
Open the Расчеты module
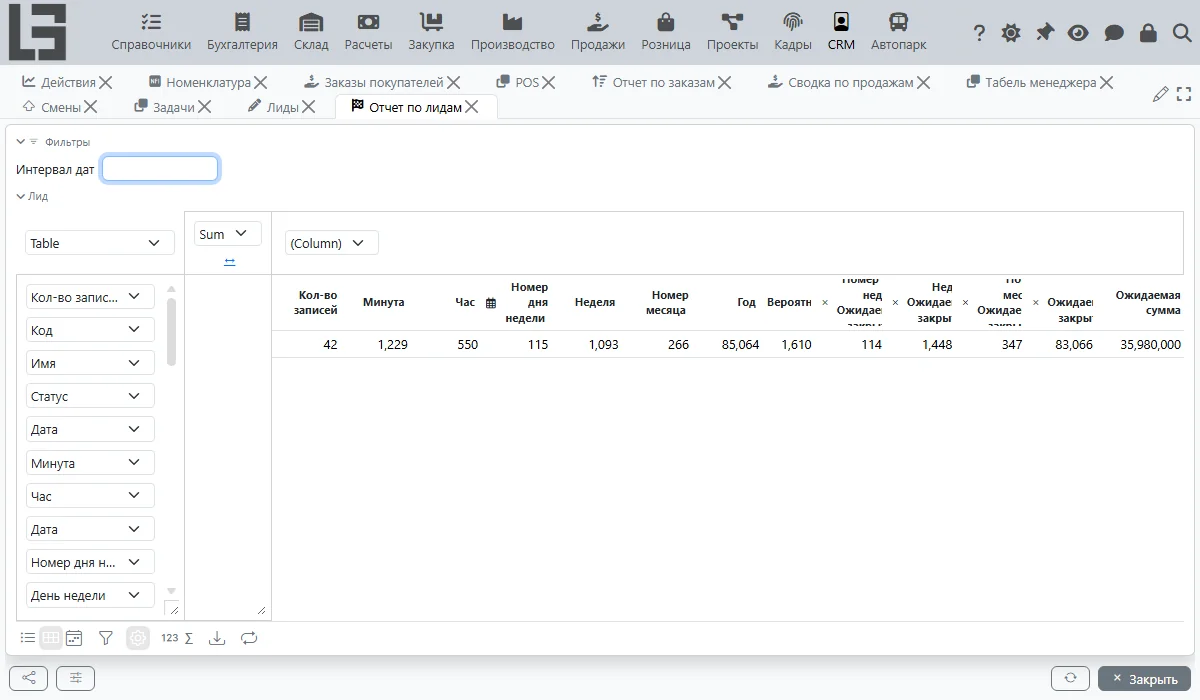[x=368, y=32]
